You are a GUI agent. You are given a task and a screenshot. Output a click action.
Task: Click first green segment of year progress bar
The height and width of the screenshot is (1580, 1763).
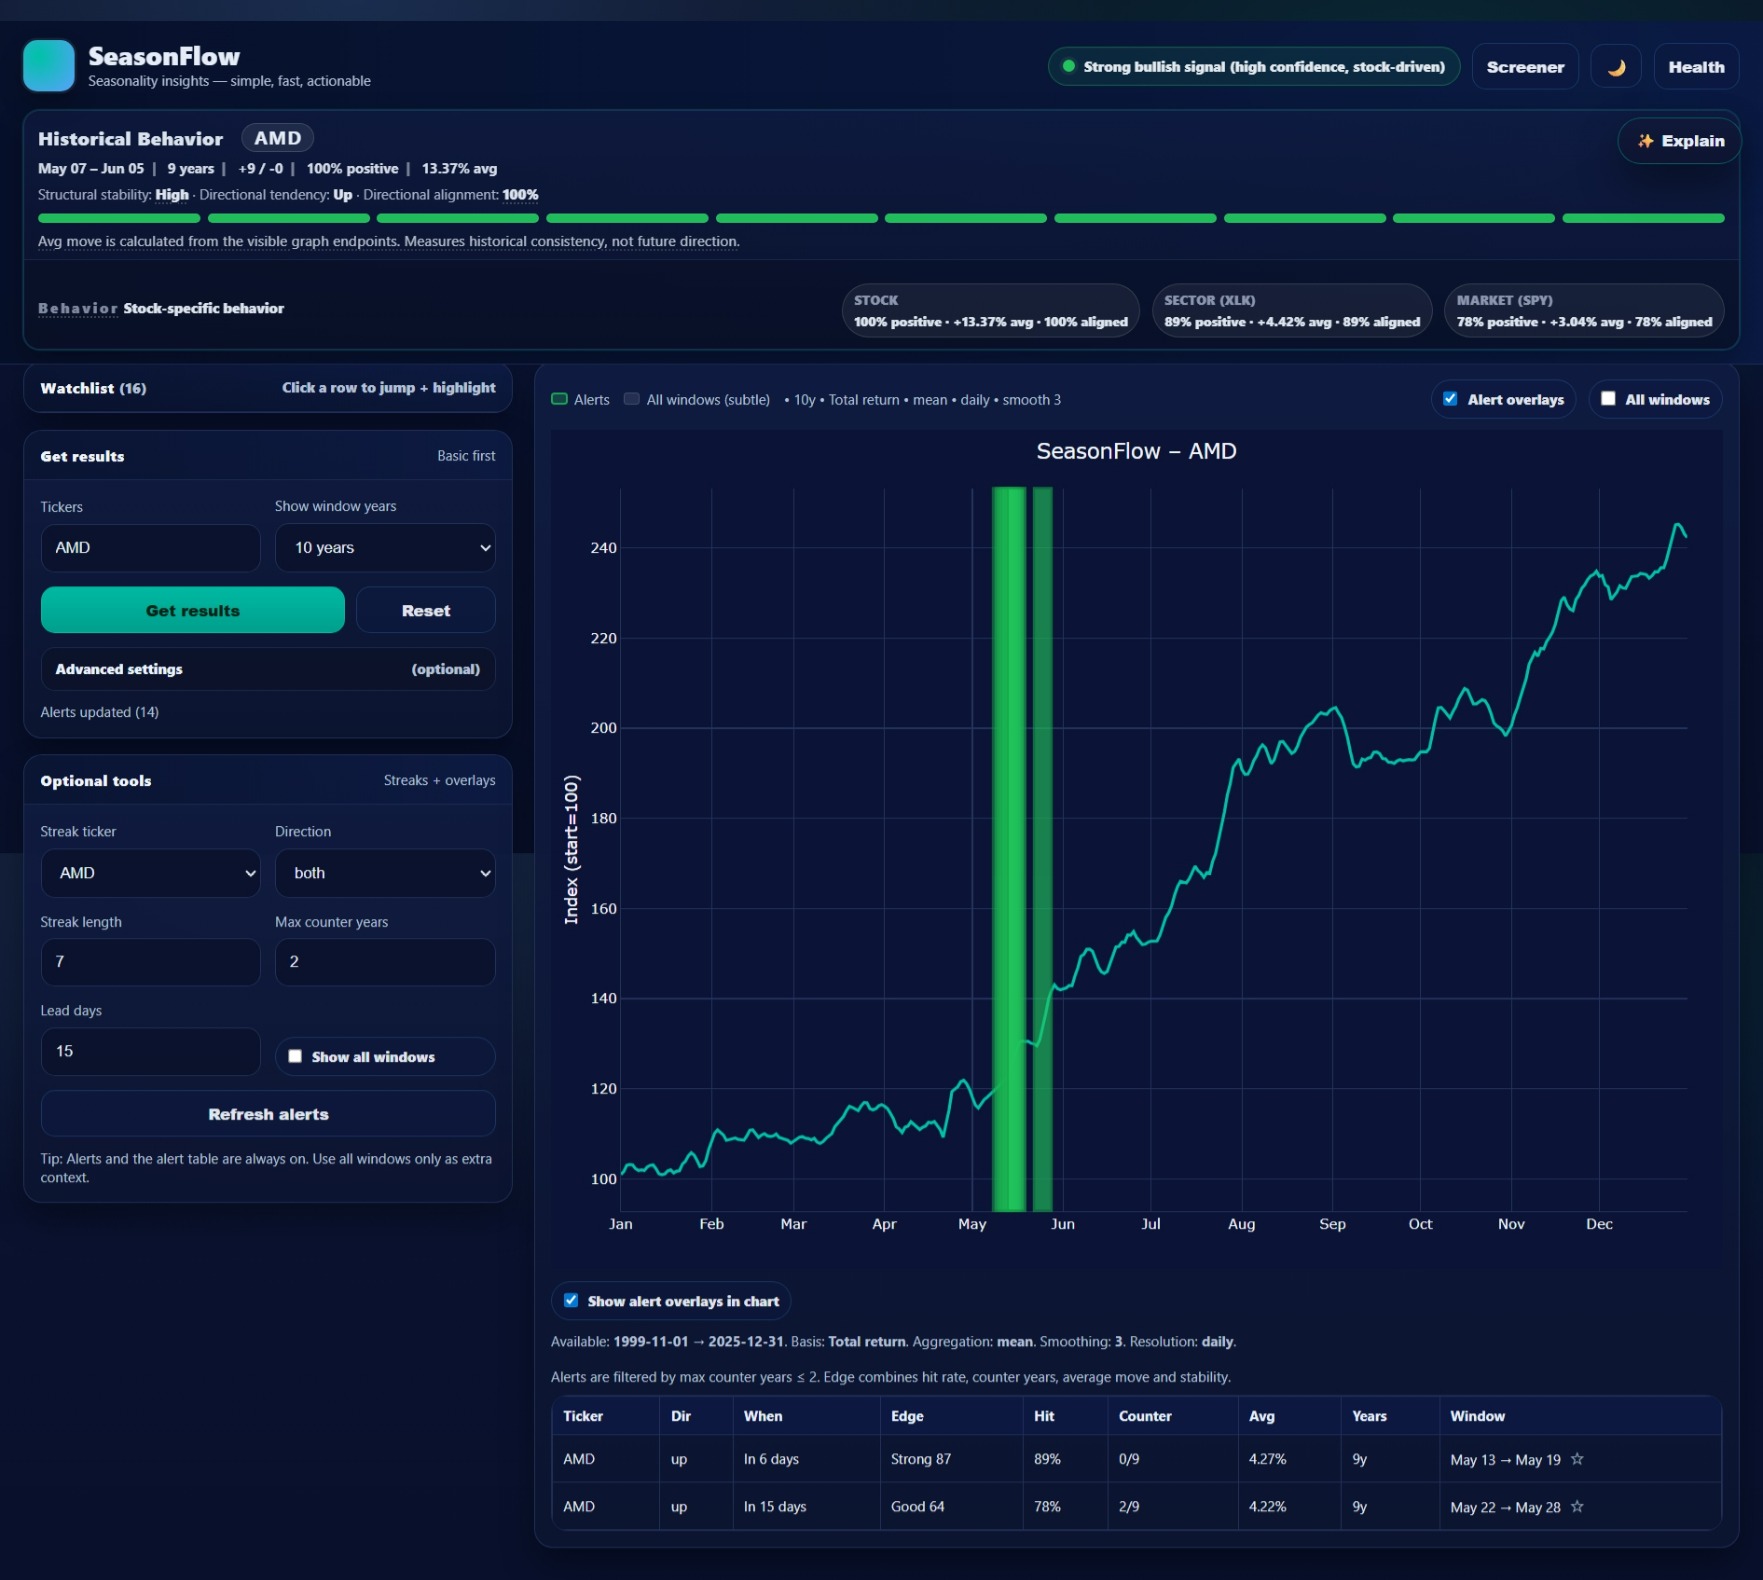click(119, 218)
